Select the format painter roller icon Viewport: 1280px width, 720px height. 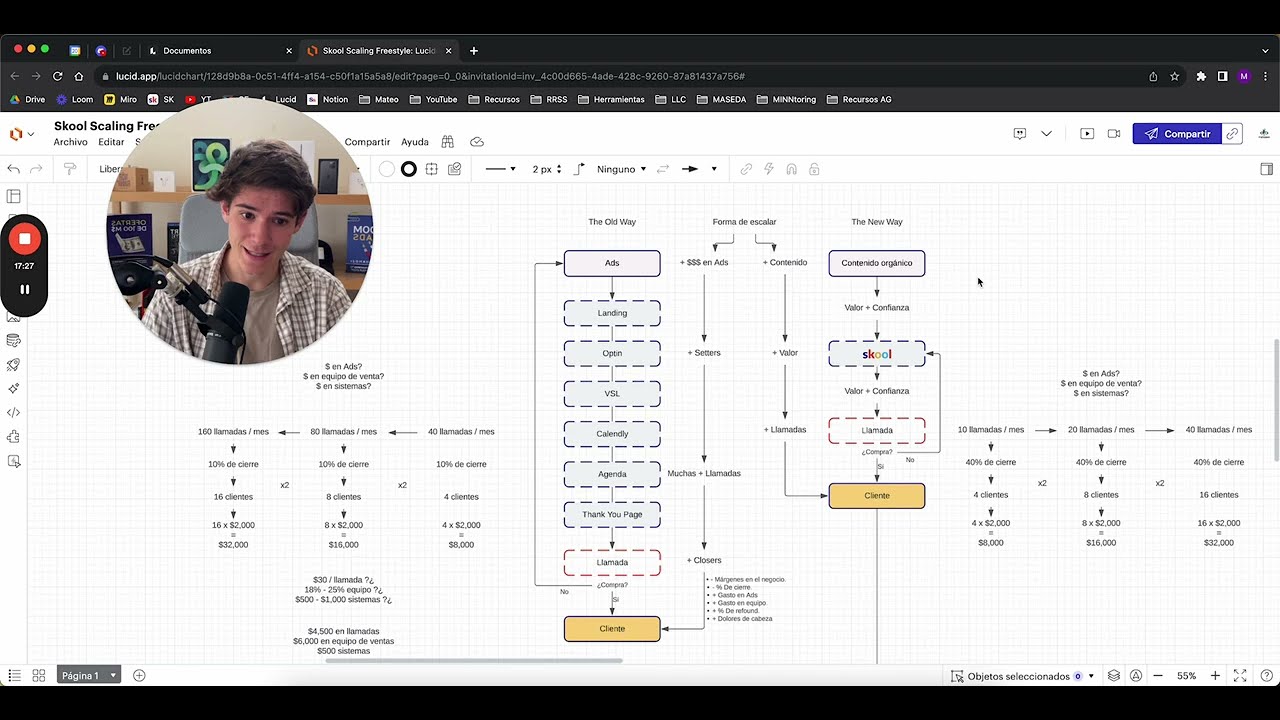(x=70, y=169)
